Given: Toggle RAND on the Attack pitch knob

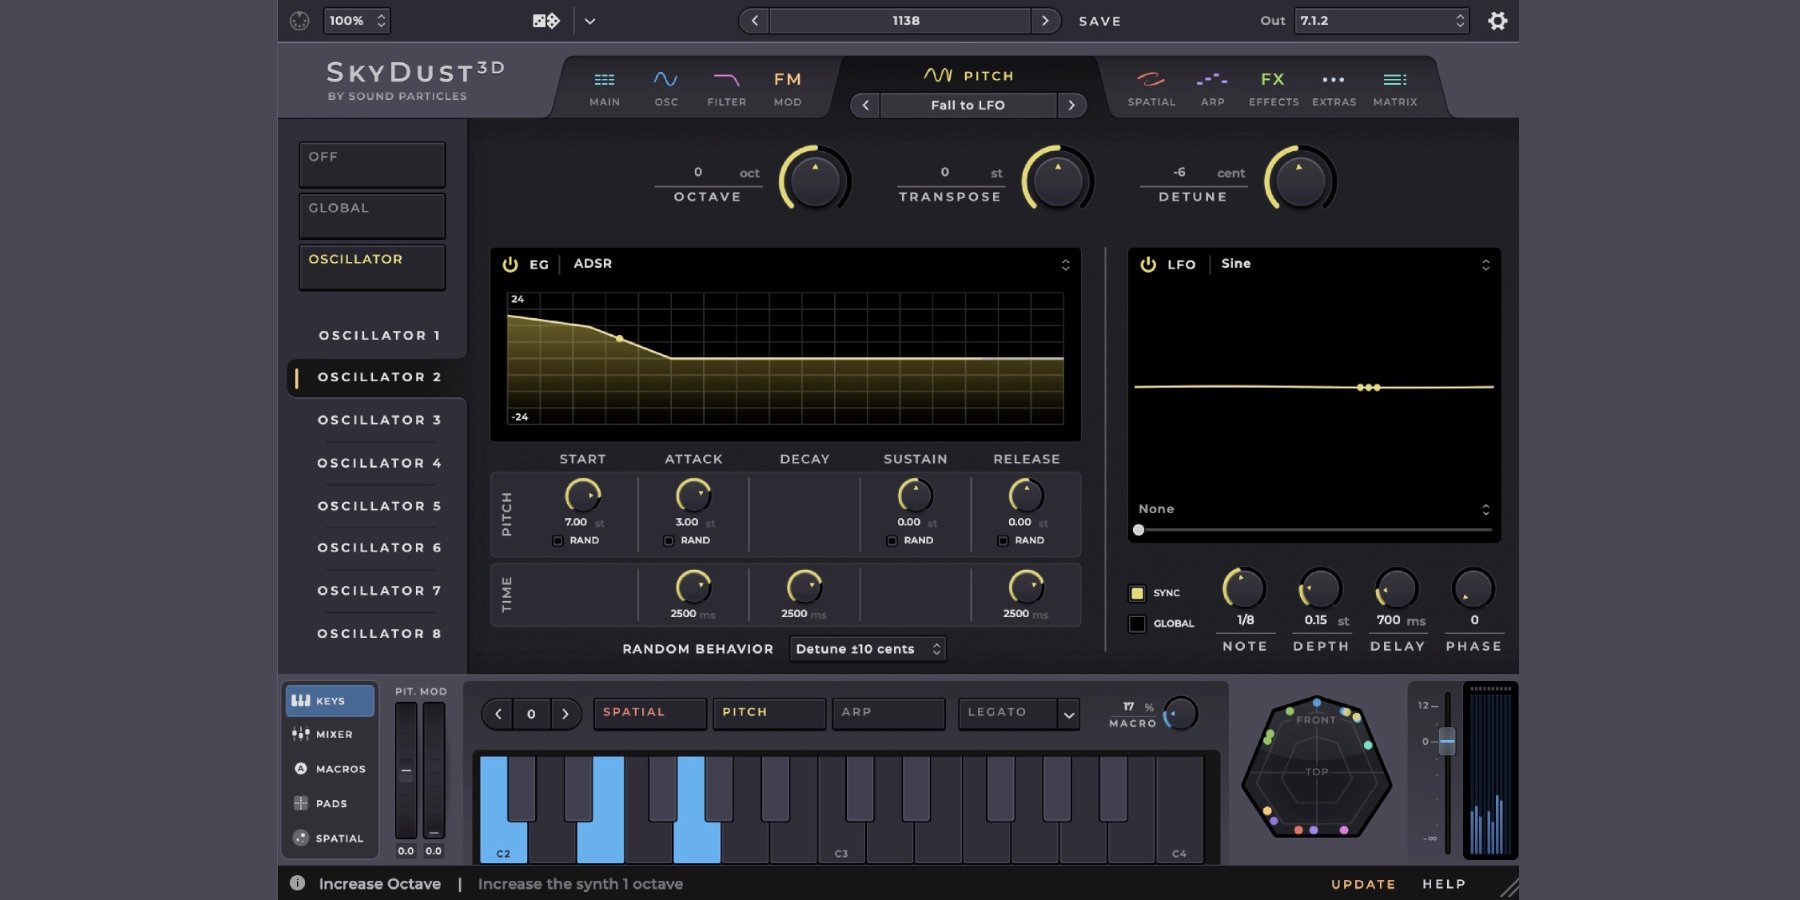Looking at the screenshot, I should 667,540.
